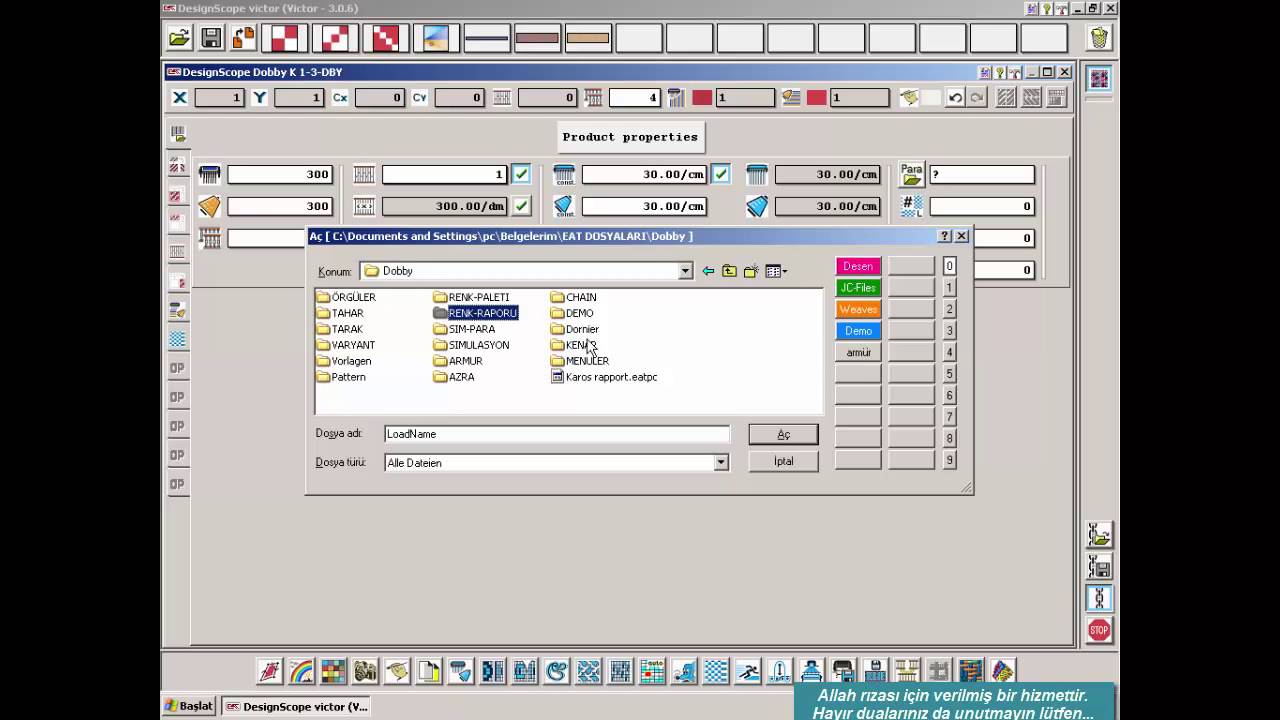The image size is (1280, 720).
Task: Open the view menu dropdown in dialog
Action: [776, 271]
